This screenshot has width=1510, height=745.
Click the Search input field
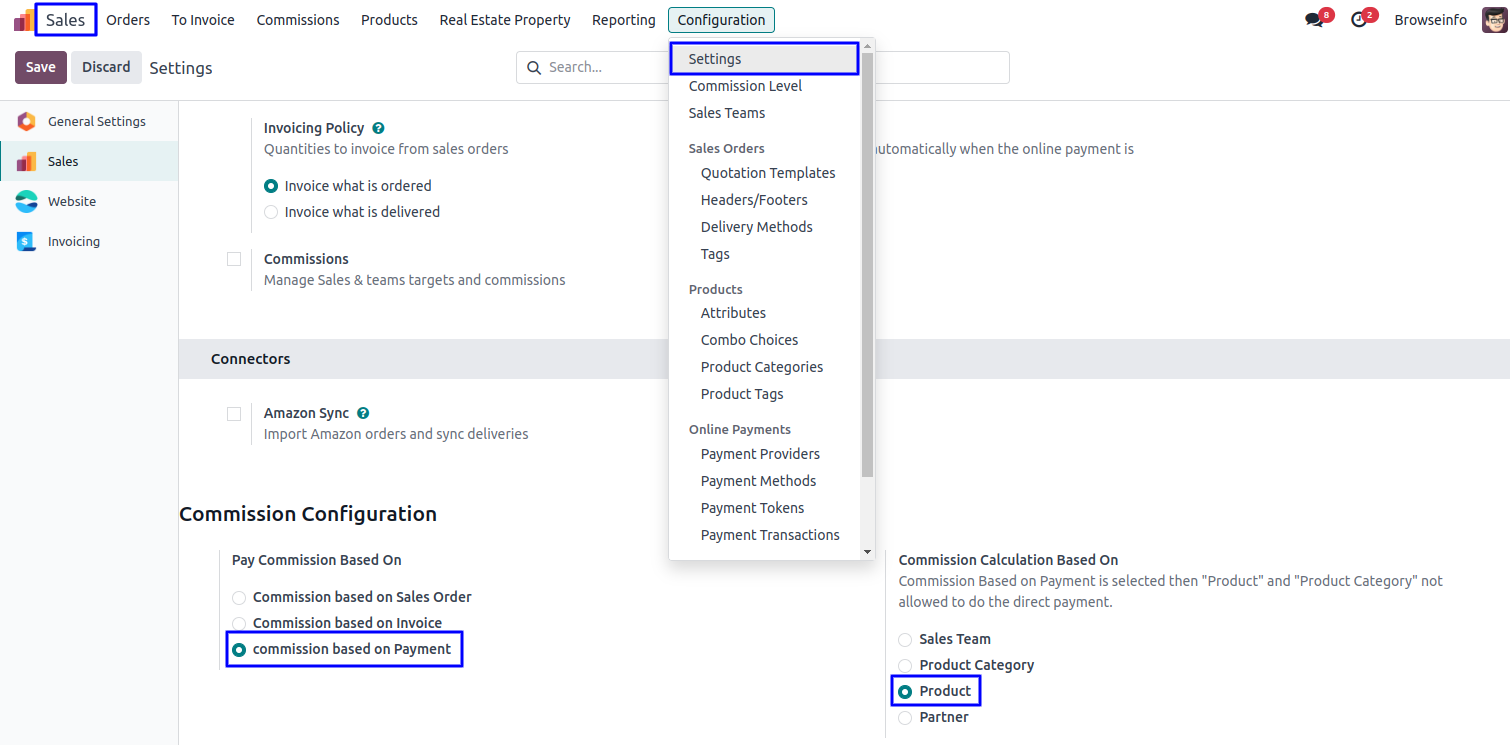click(600, 67)
